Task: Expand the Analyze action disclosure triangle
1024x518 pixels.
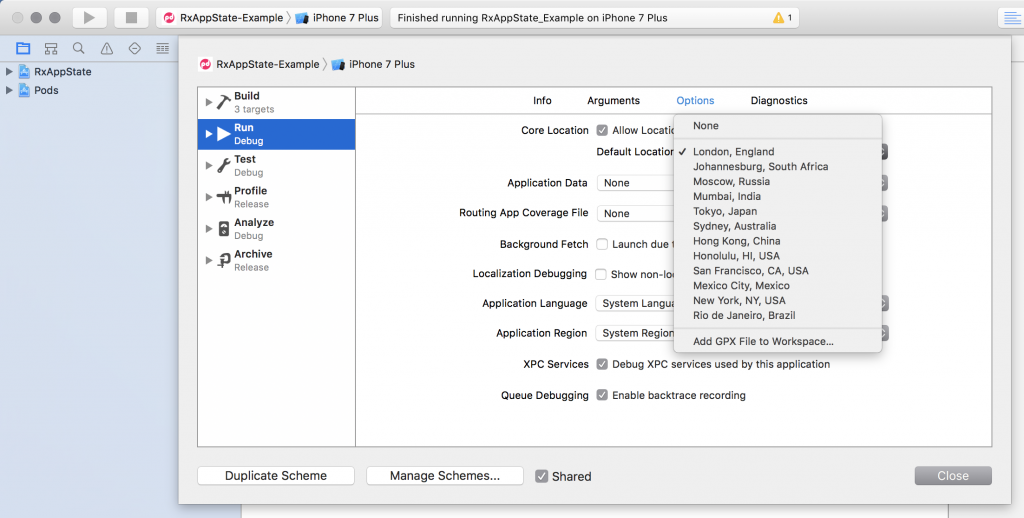Action: coord(209,229)
